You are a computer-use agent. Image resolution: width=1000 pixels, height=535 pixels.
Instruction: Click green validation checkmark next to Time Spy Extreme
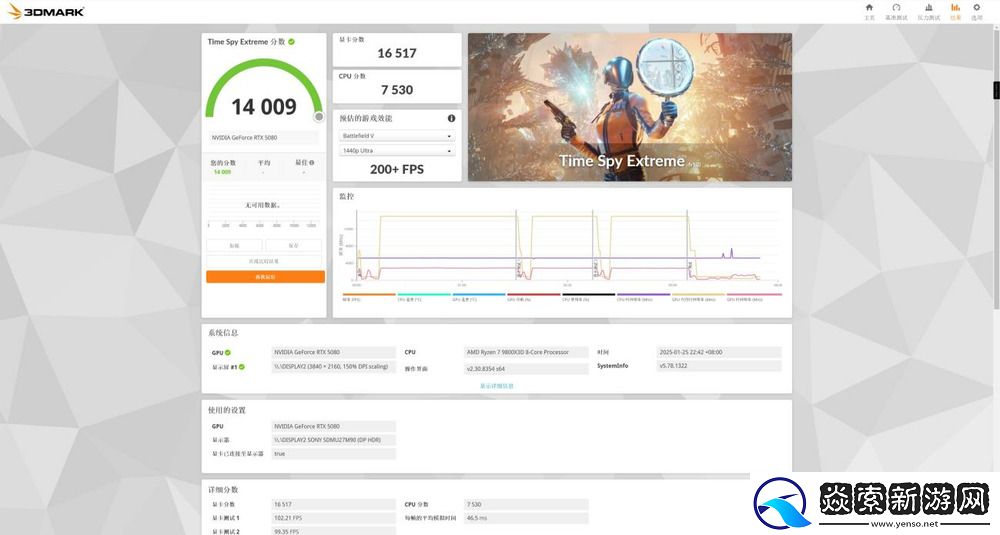pyautogui.click(x=292, y=42)
